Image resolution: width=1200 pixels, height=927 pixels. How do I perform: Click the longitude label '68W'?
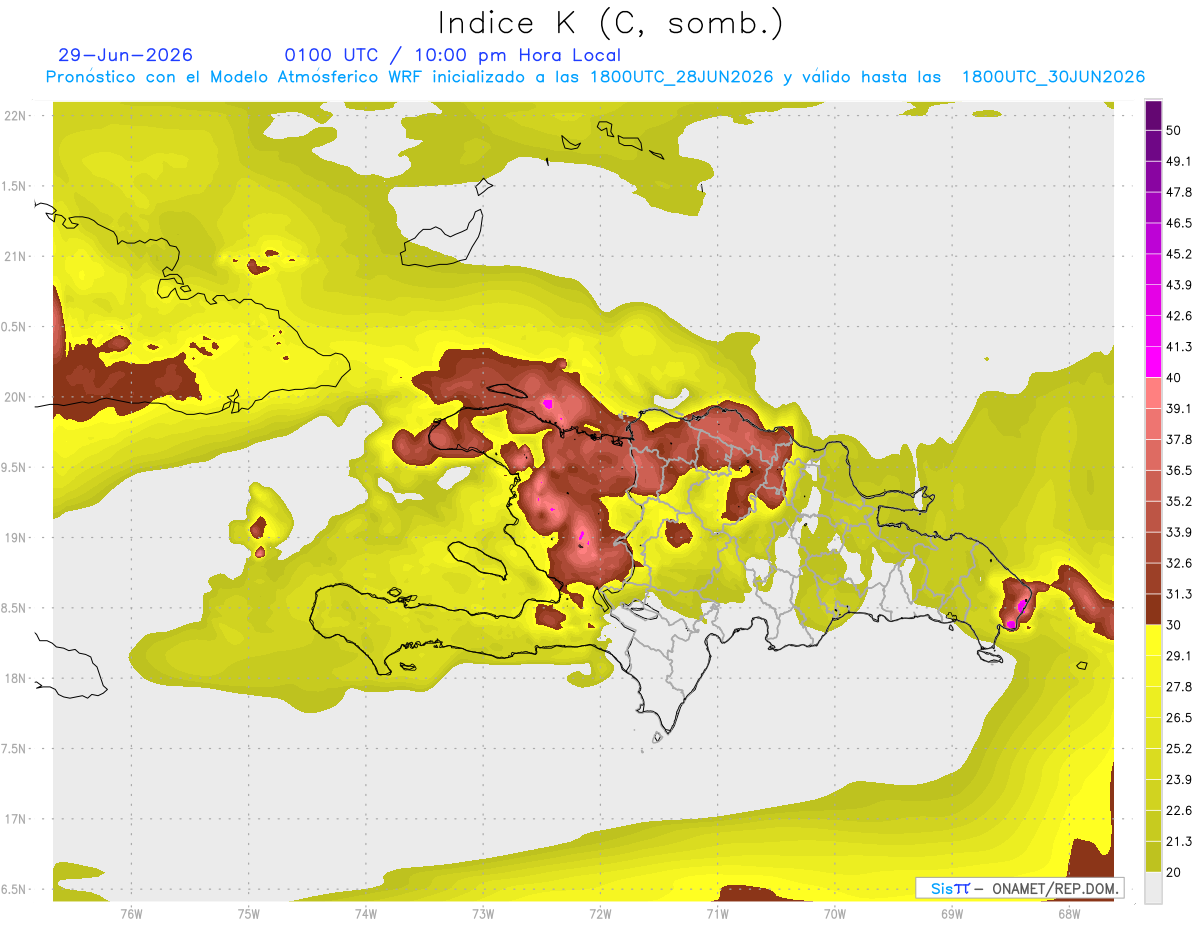click(1069, 913)
